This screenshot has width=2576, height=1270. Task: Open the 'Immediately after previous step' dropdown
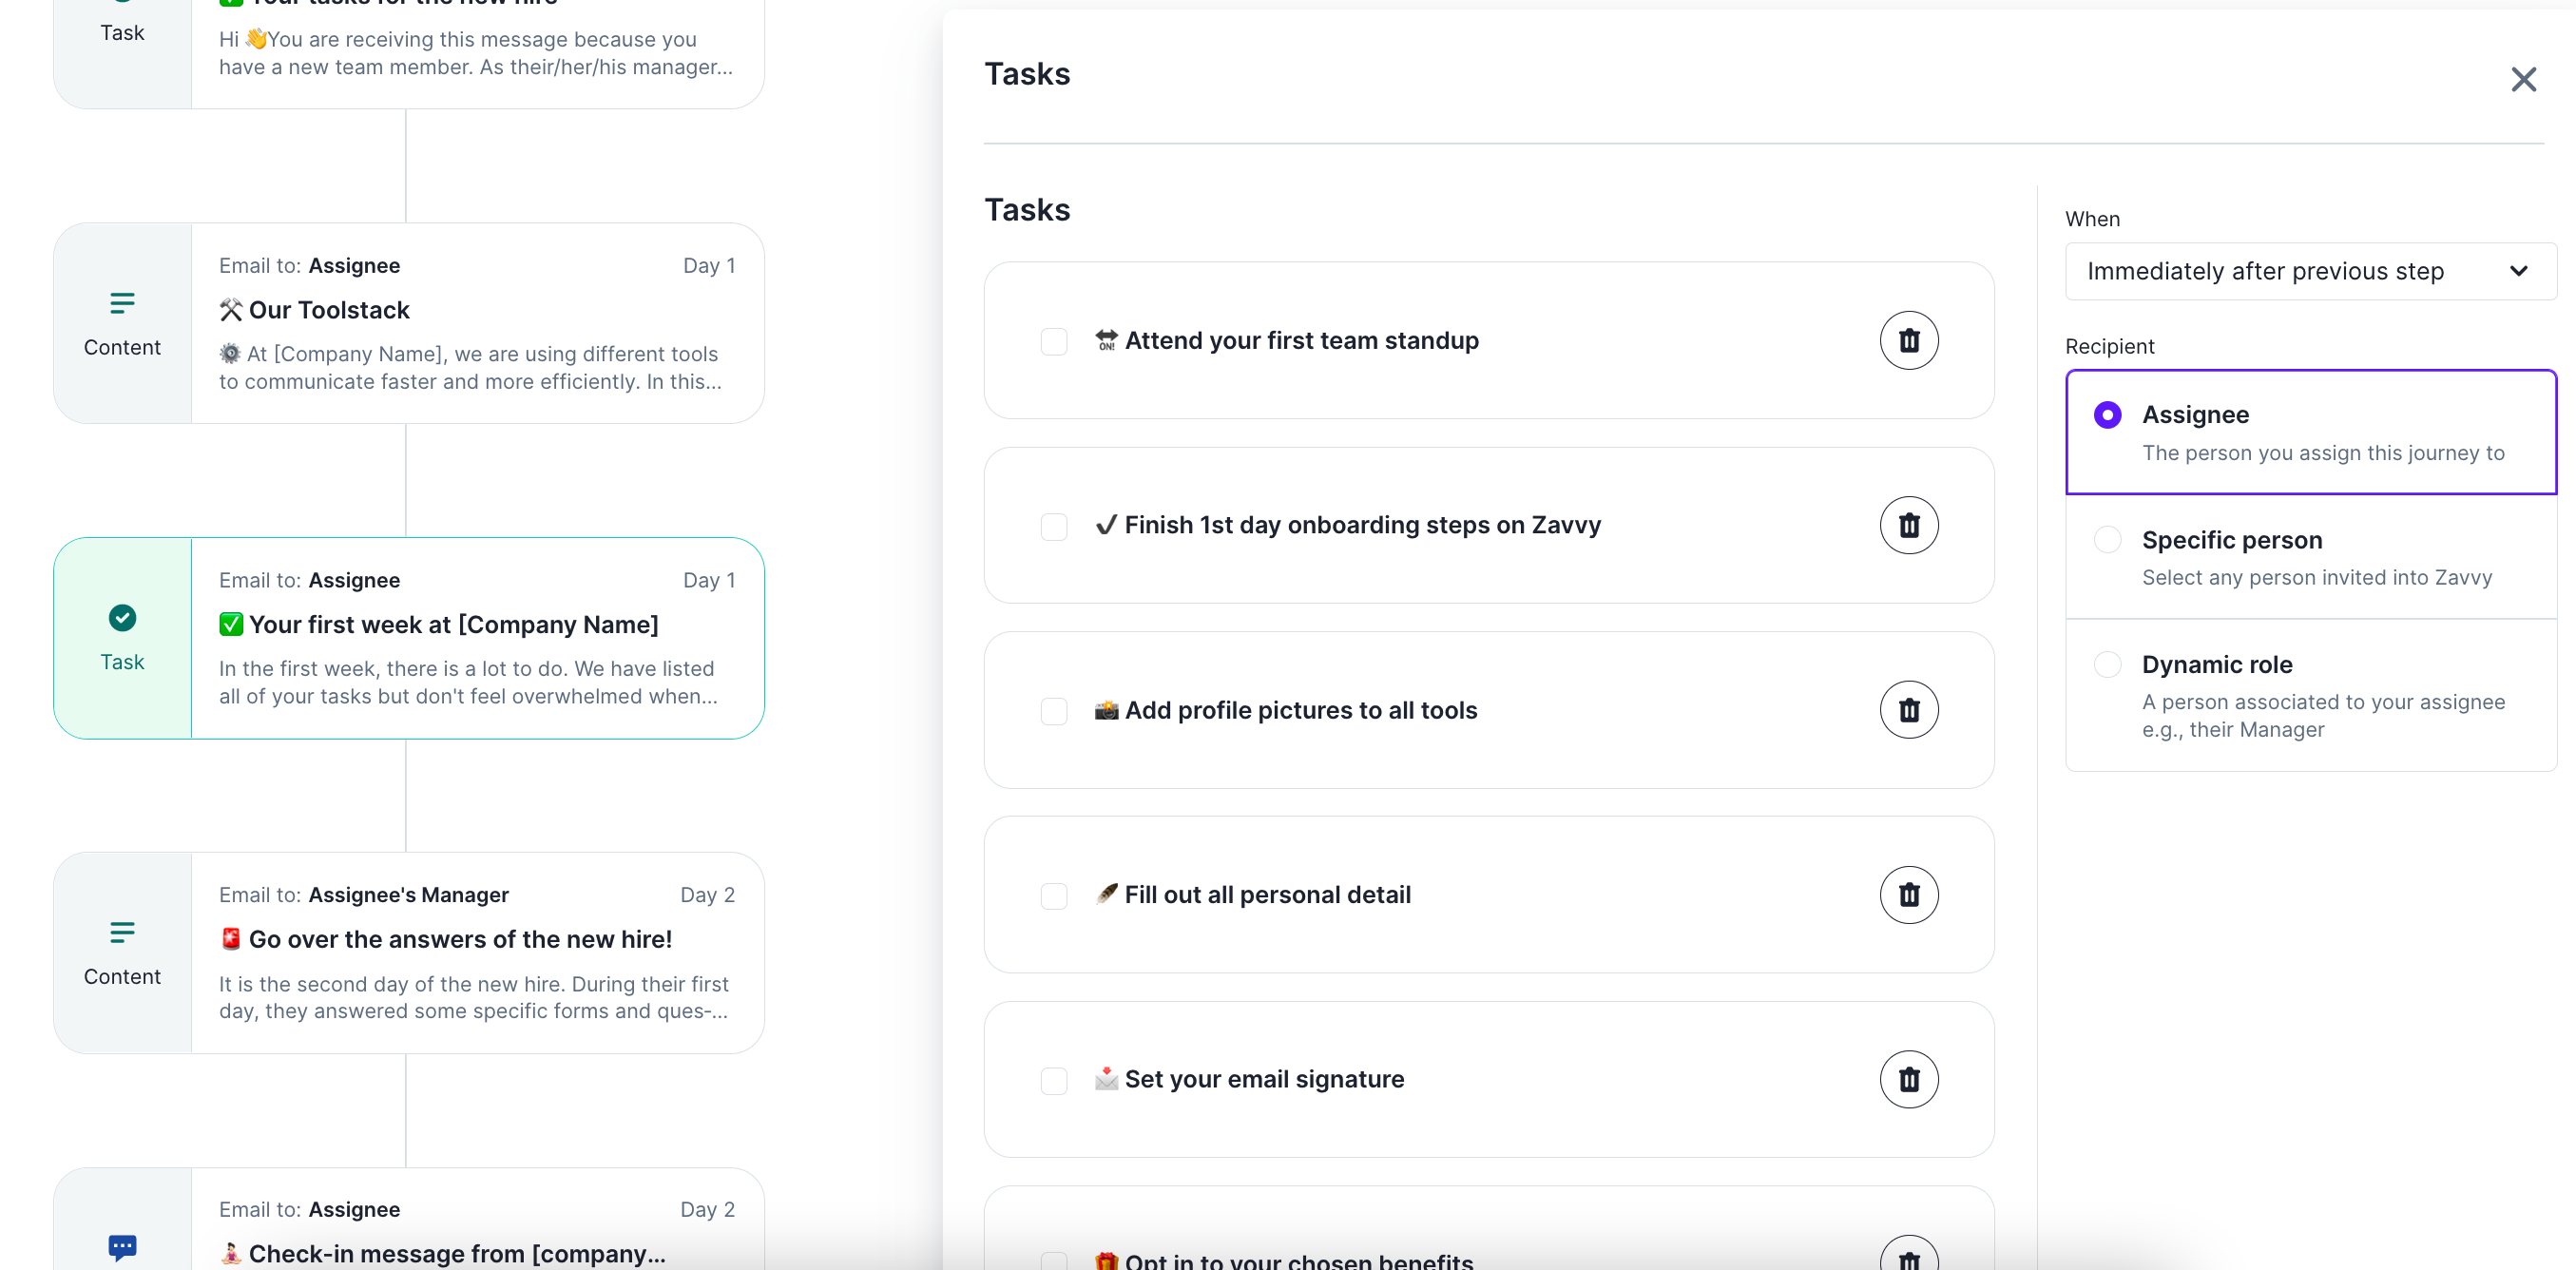2310,271
